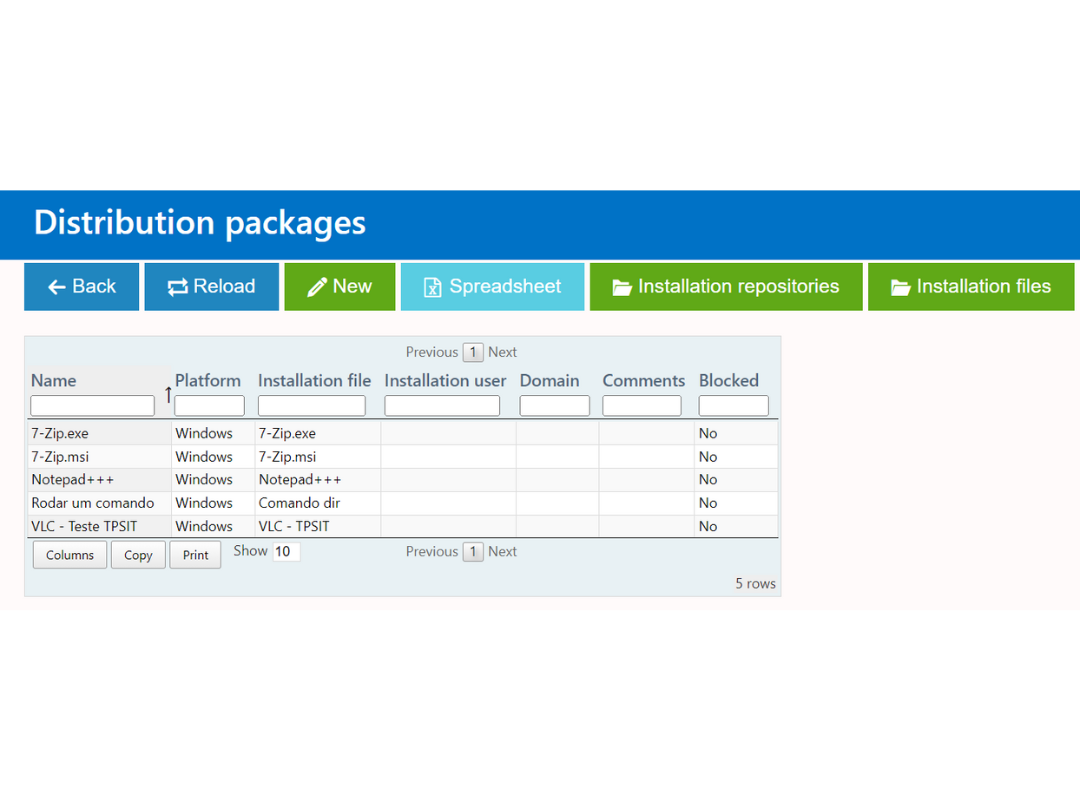
Task: Open Installation repositories folder icon
Action: 622,287
